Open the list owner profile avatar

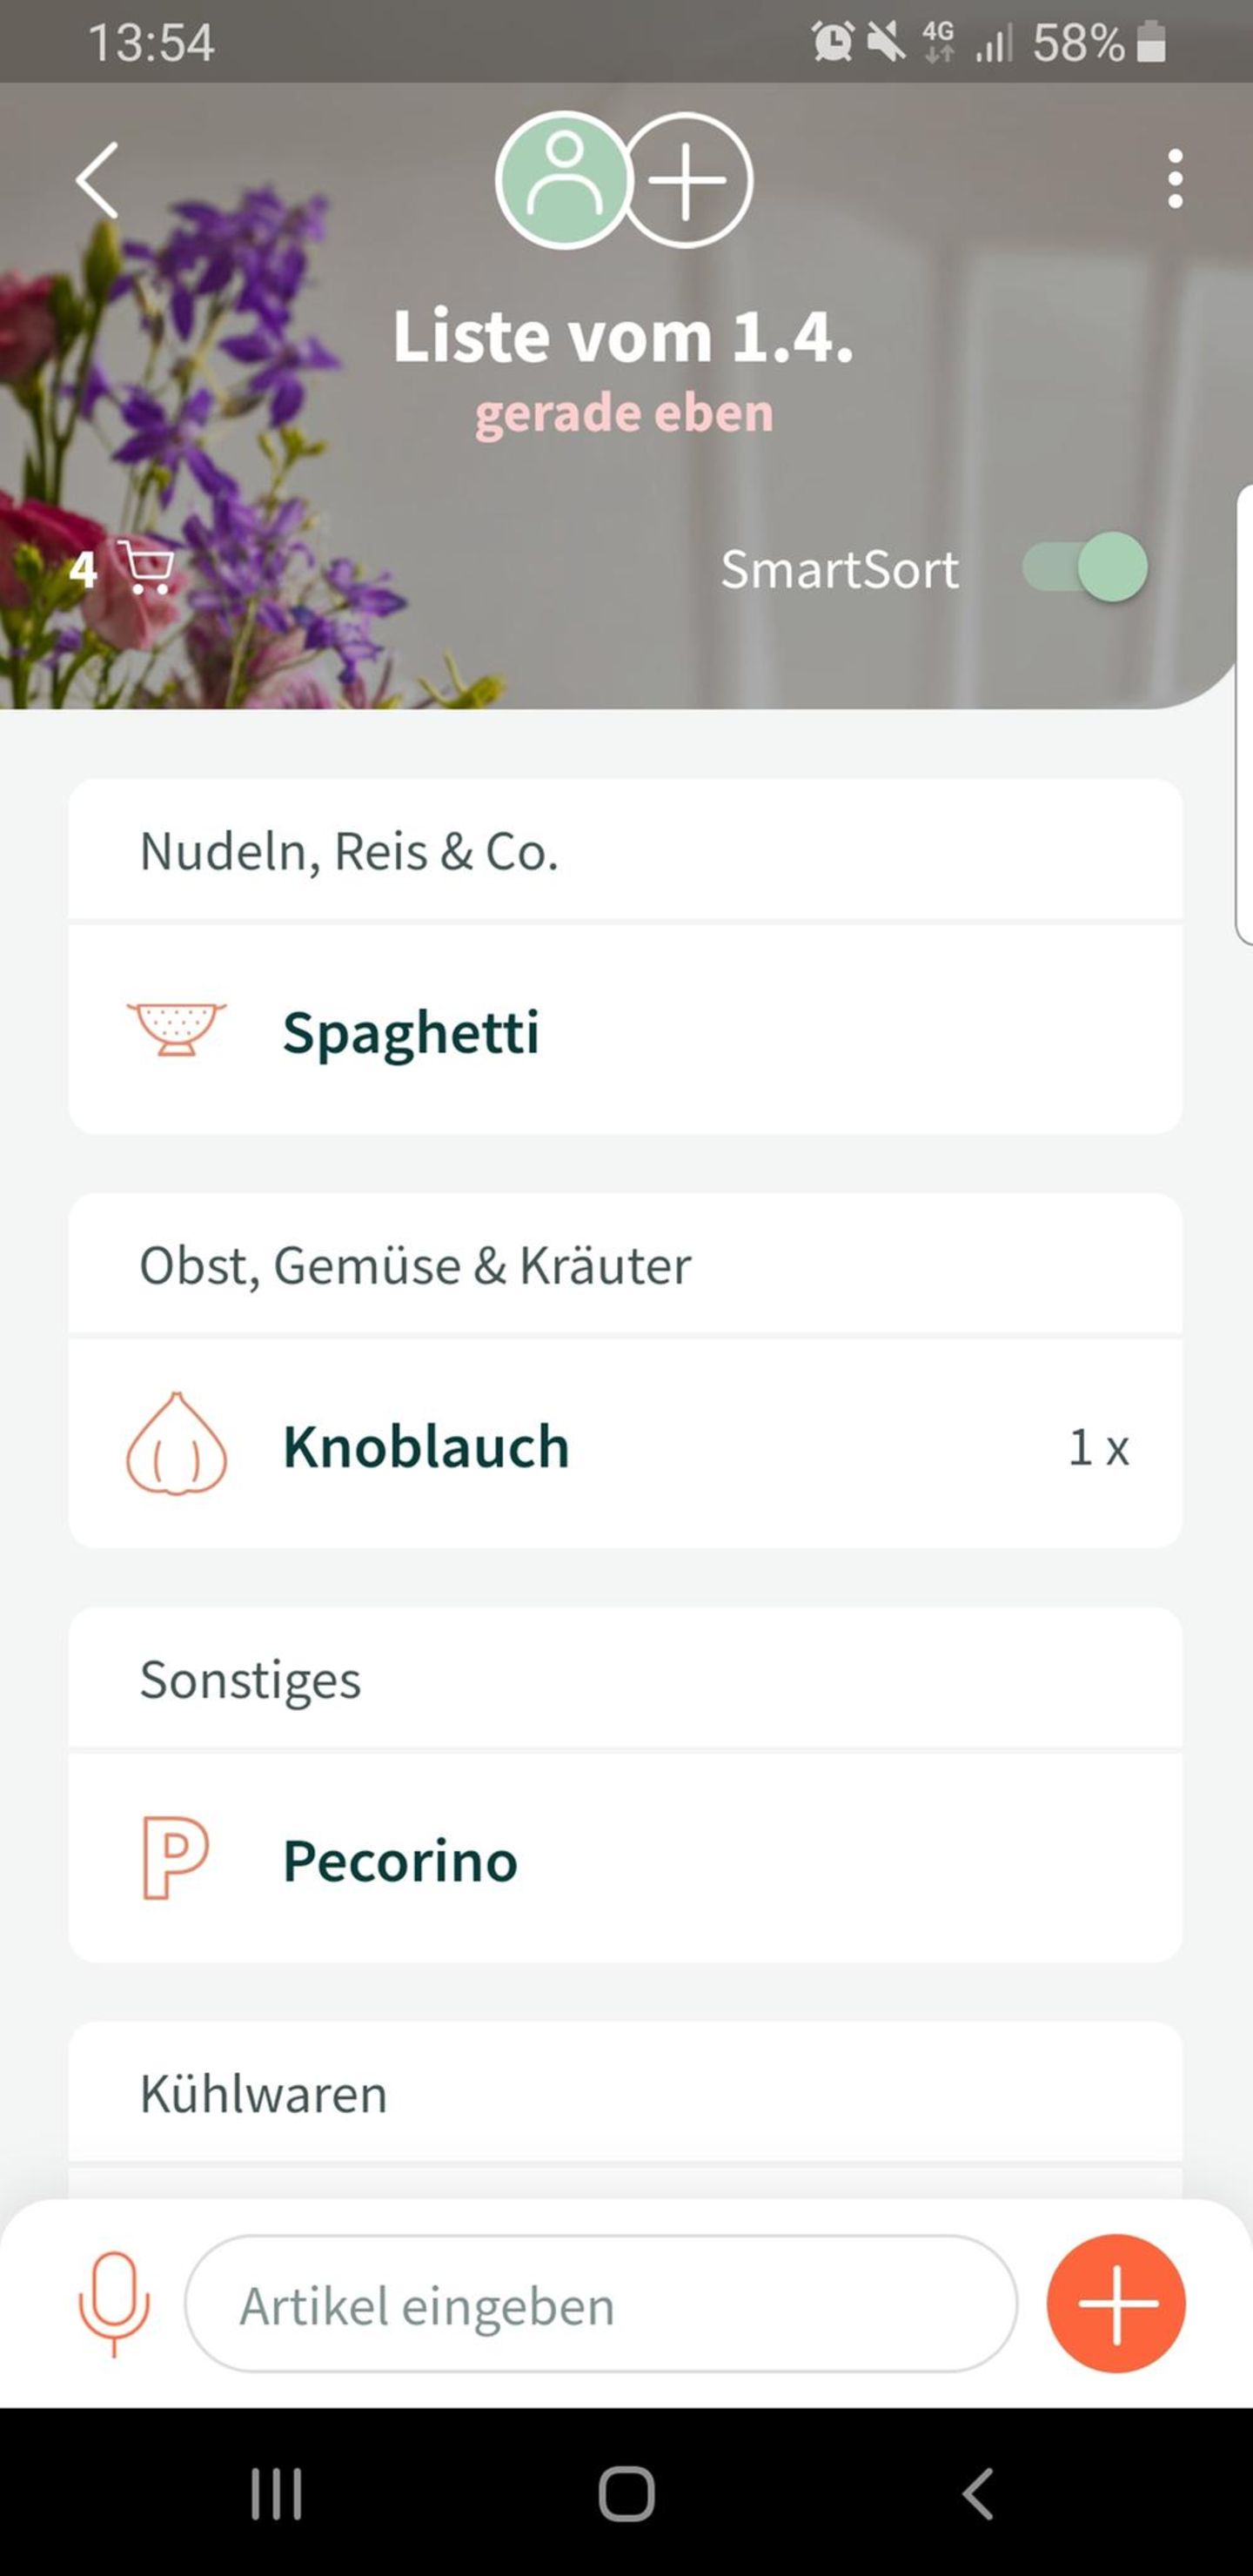(564, 180)
